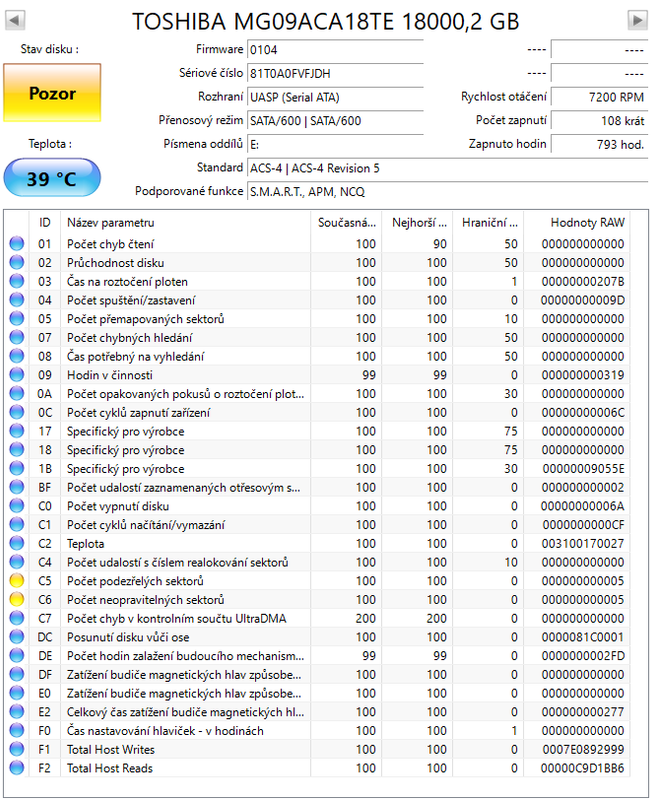Click the disk title TOSHIBA MG09ACA18TE
This screenshot has height=800, width=655.
pos(263,21)
